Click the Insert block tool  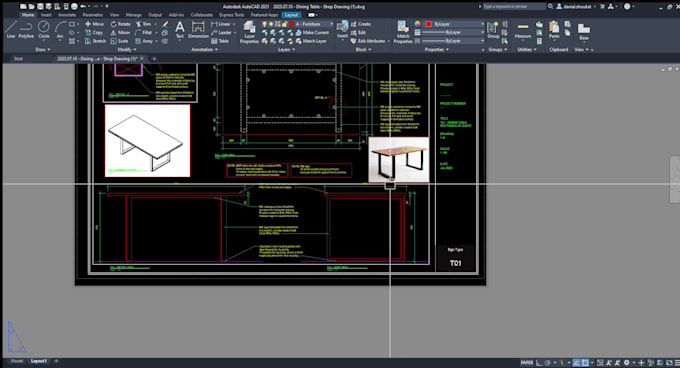[342, 30]
